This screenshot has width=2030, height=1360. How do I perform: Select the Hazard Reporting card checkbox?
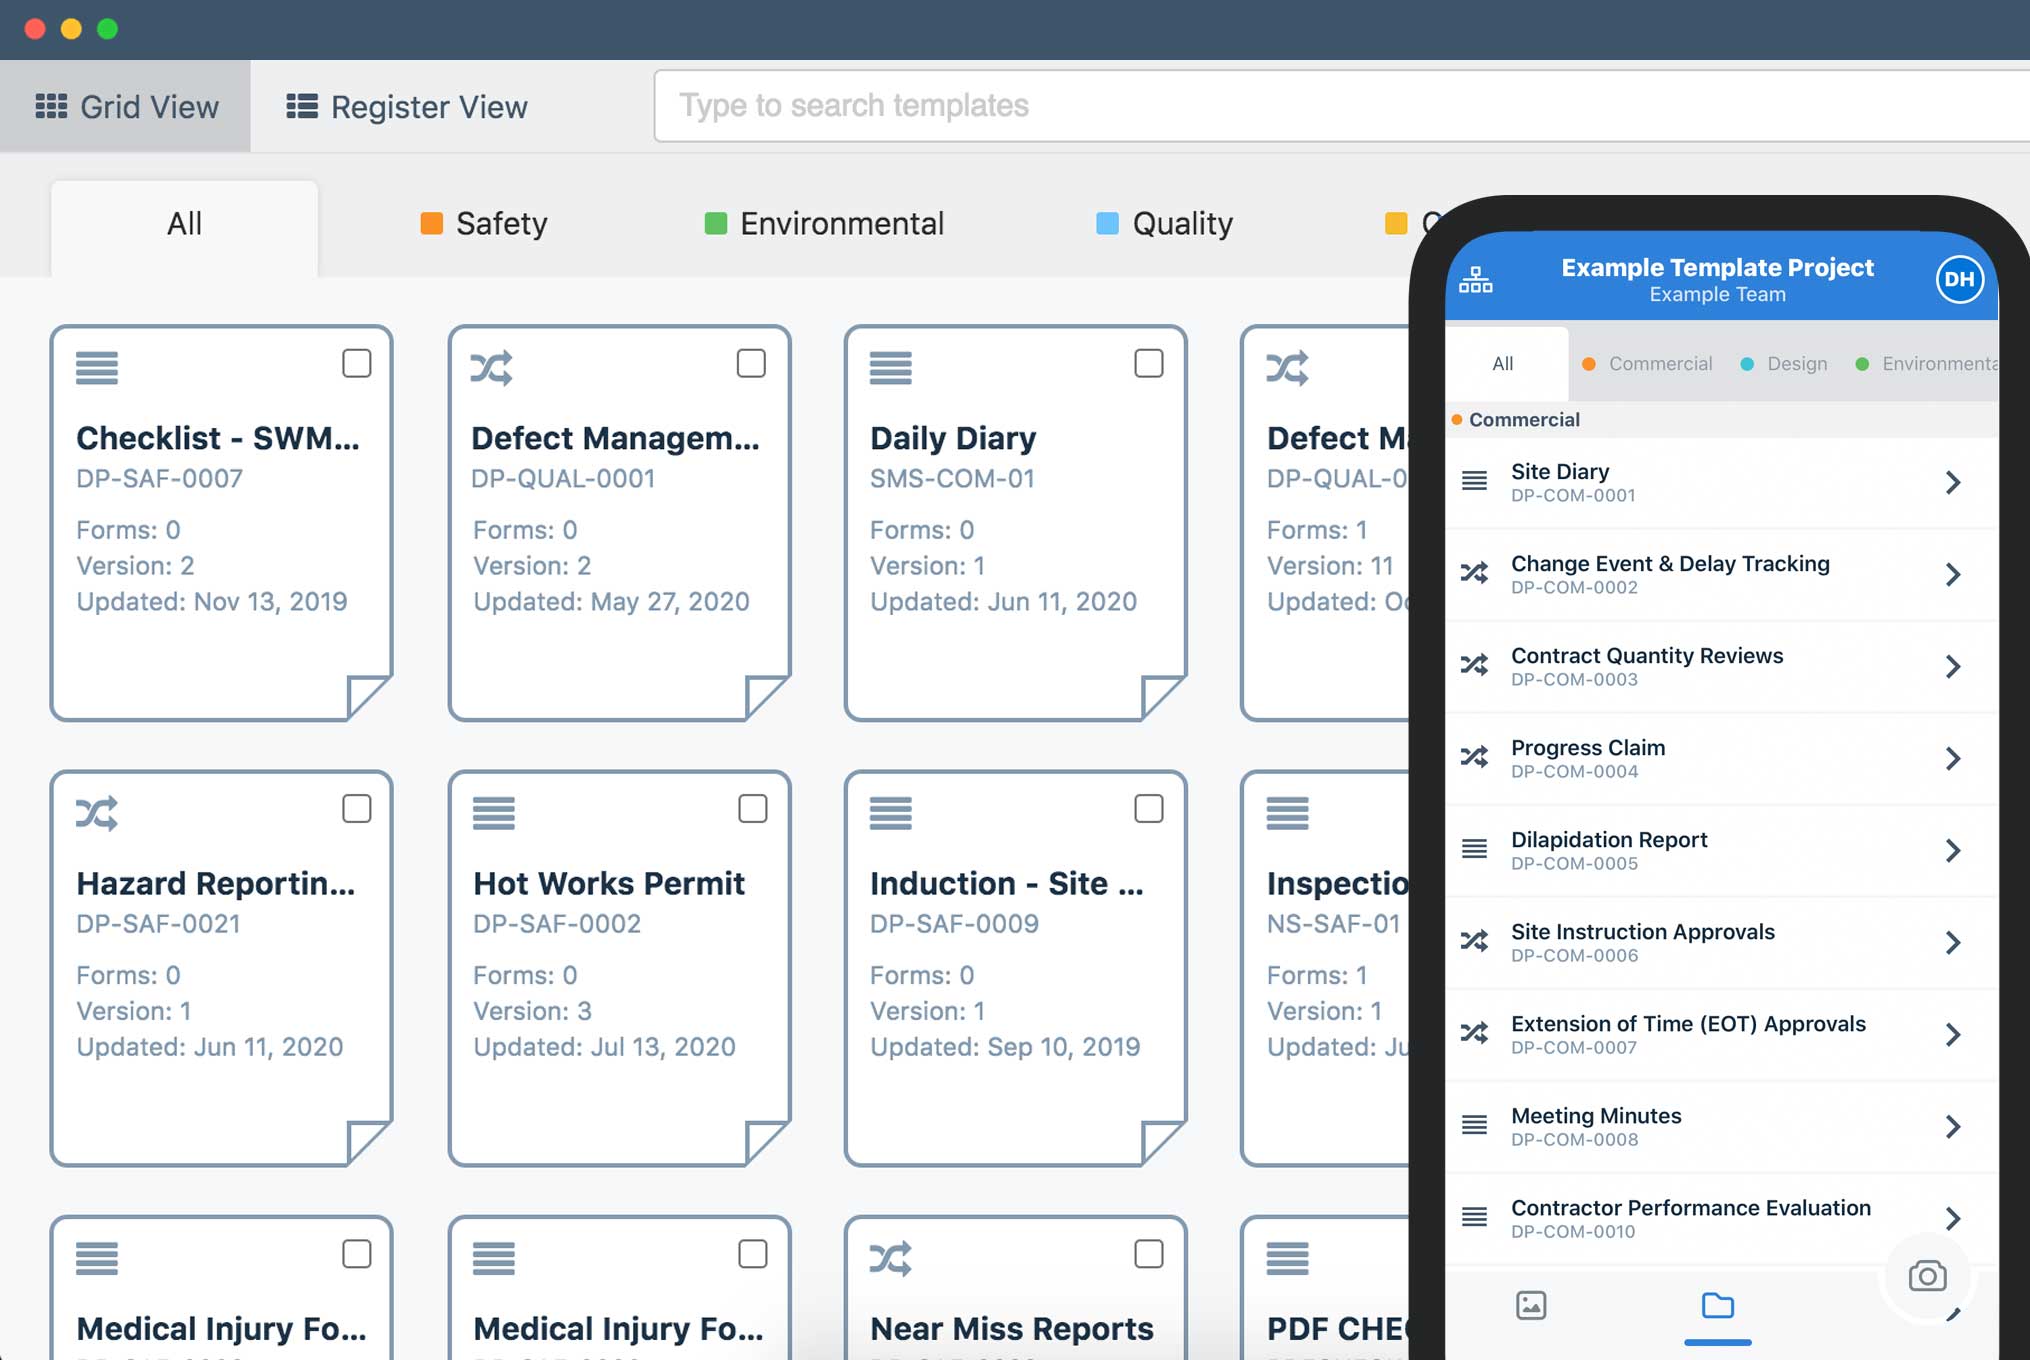(357, 808)
